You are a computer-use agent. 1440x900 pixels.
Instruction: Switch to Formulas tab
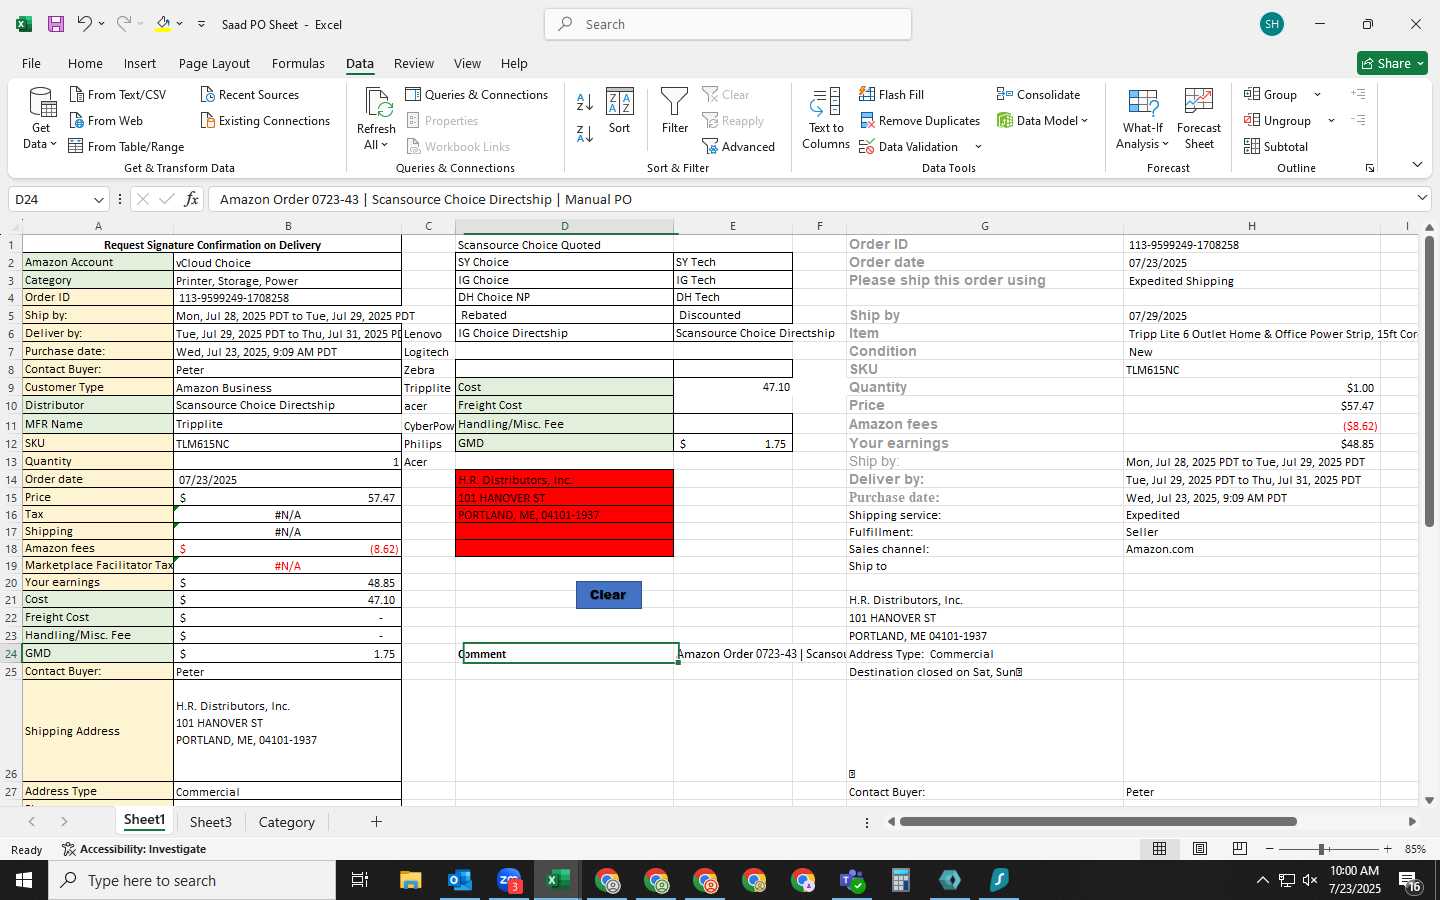coord(298,63)
